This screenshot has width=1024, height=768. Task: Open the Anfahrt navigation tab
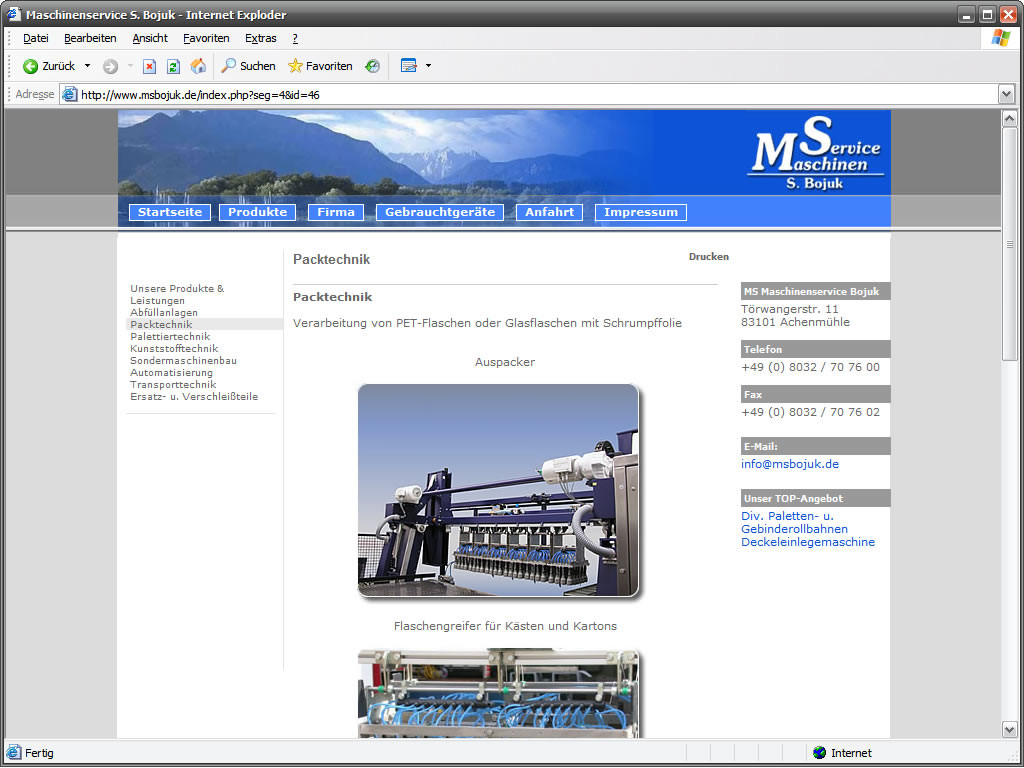pos(549,212)
